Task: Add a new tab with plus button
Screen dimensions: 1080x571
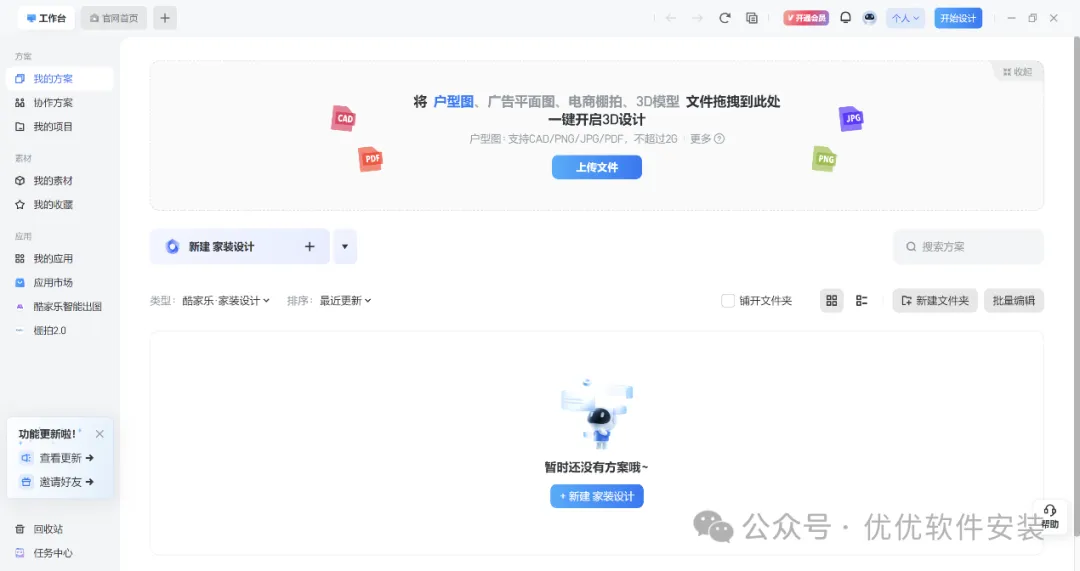Action: point(165,18)
